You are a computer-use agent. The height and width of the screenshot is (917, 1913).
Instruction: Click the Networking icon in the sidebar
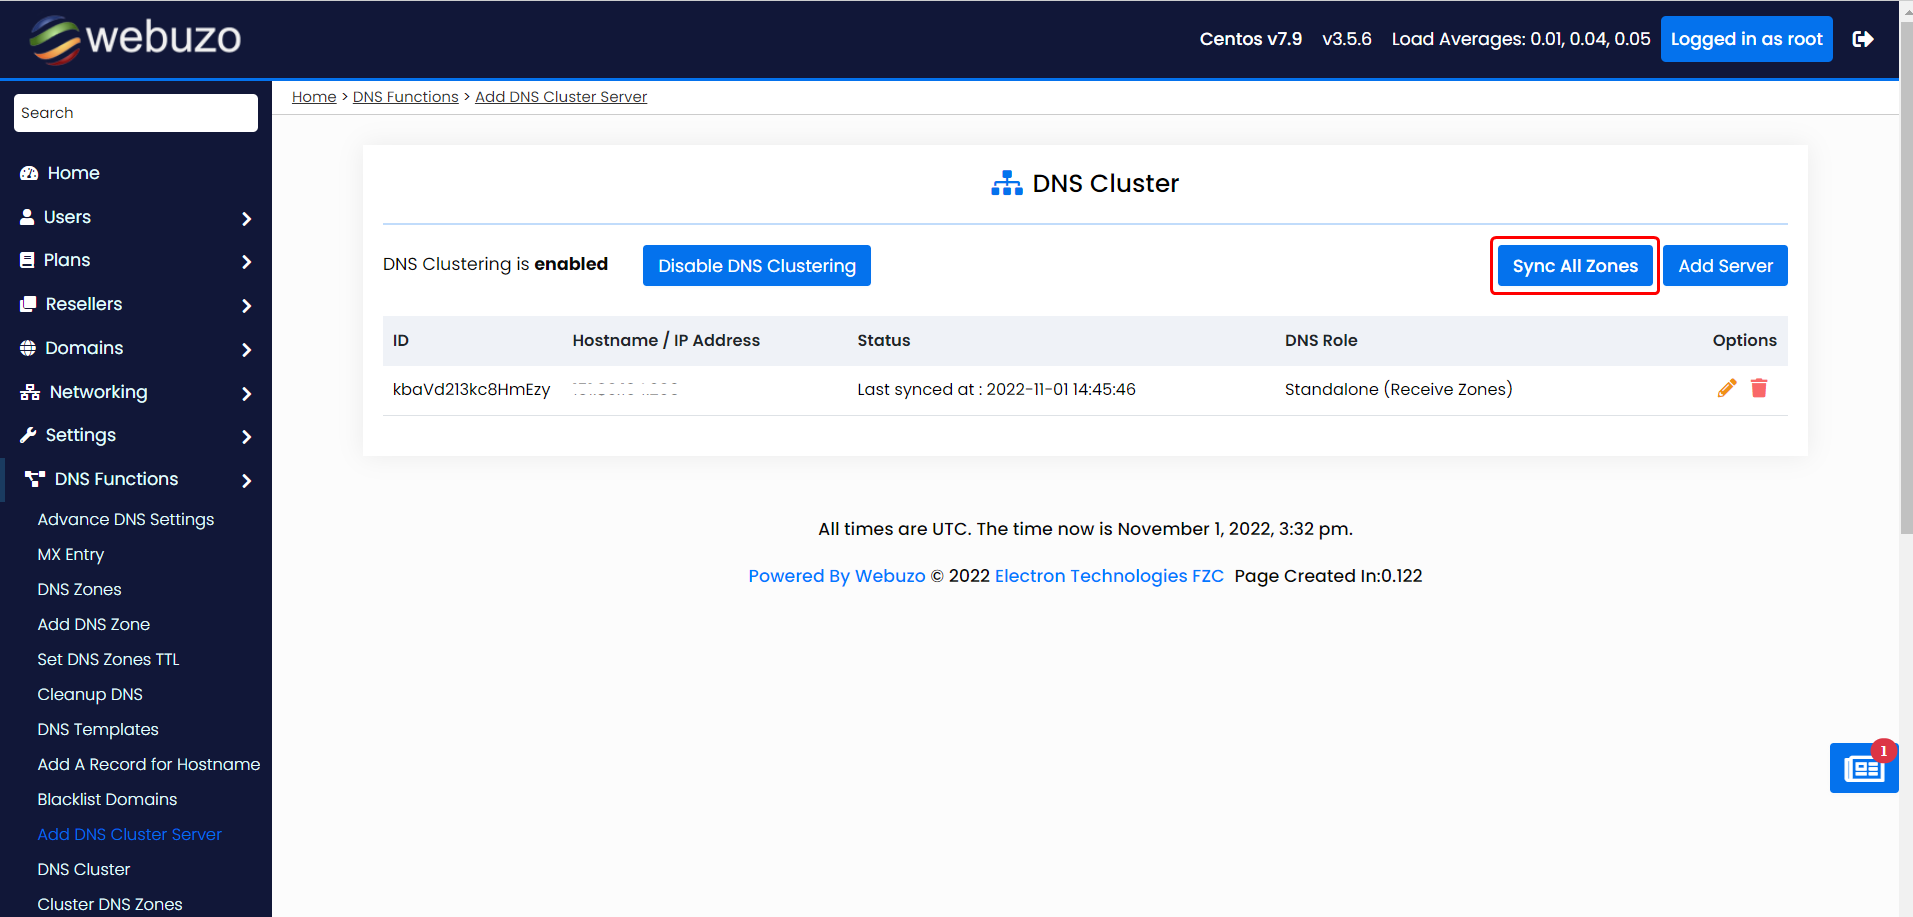tap(28, 391)
